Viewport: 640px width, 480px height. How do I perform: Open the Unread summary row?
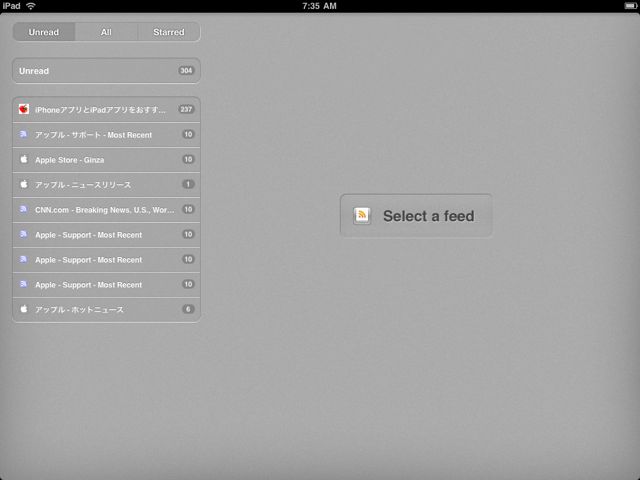[107, 71]
